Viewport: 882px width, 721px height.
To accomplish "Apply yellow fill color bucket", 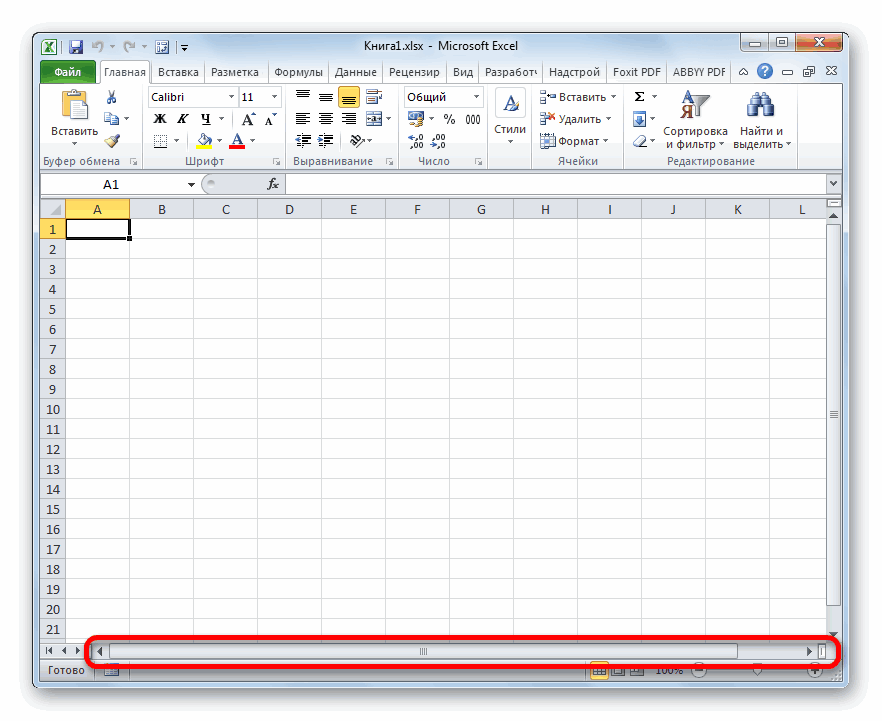I will pos(204,141).
